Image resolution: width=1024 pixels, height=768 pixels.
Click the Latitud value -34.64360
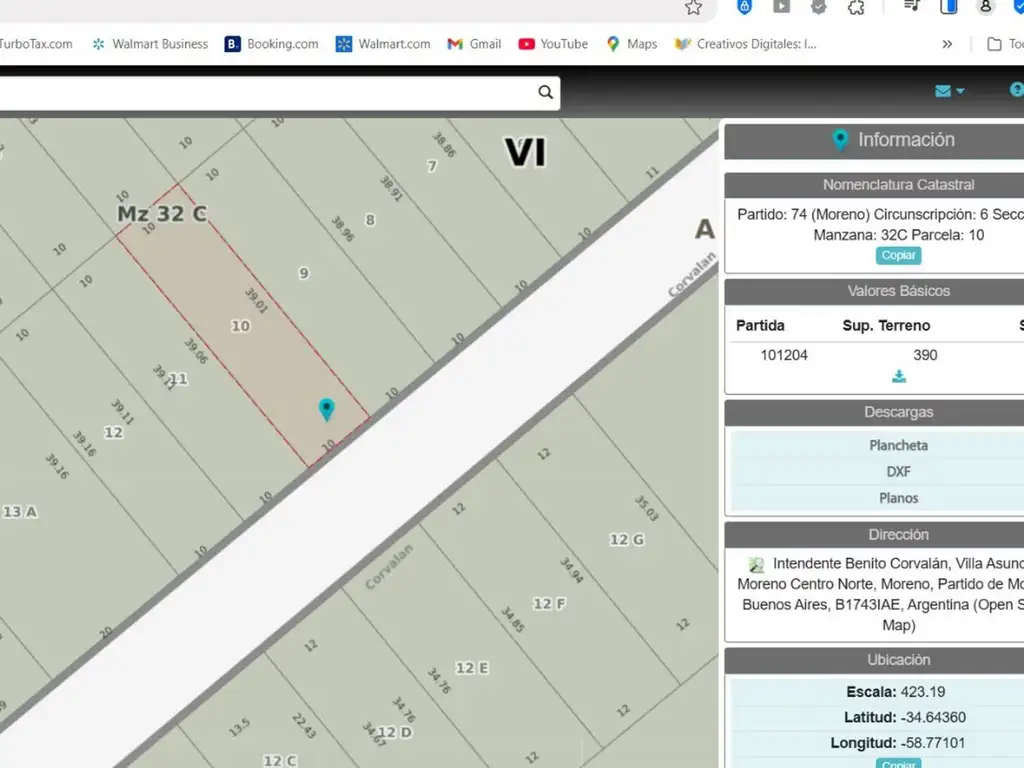click(933, 717)
